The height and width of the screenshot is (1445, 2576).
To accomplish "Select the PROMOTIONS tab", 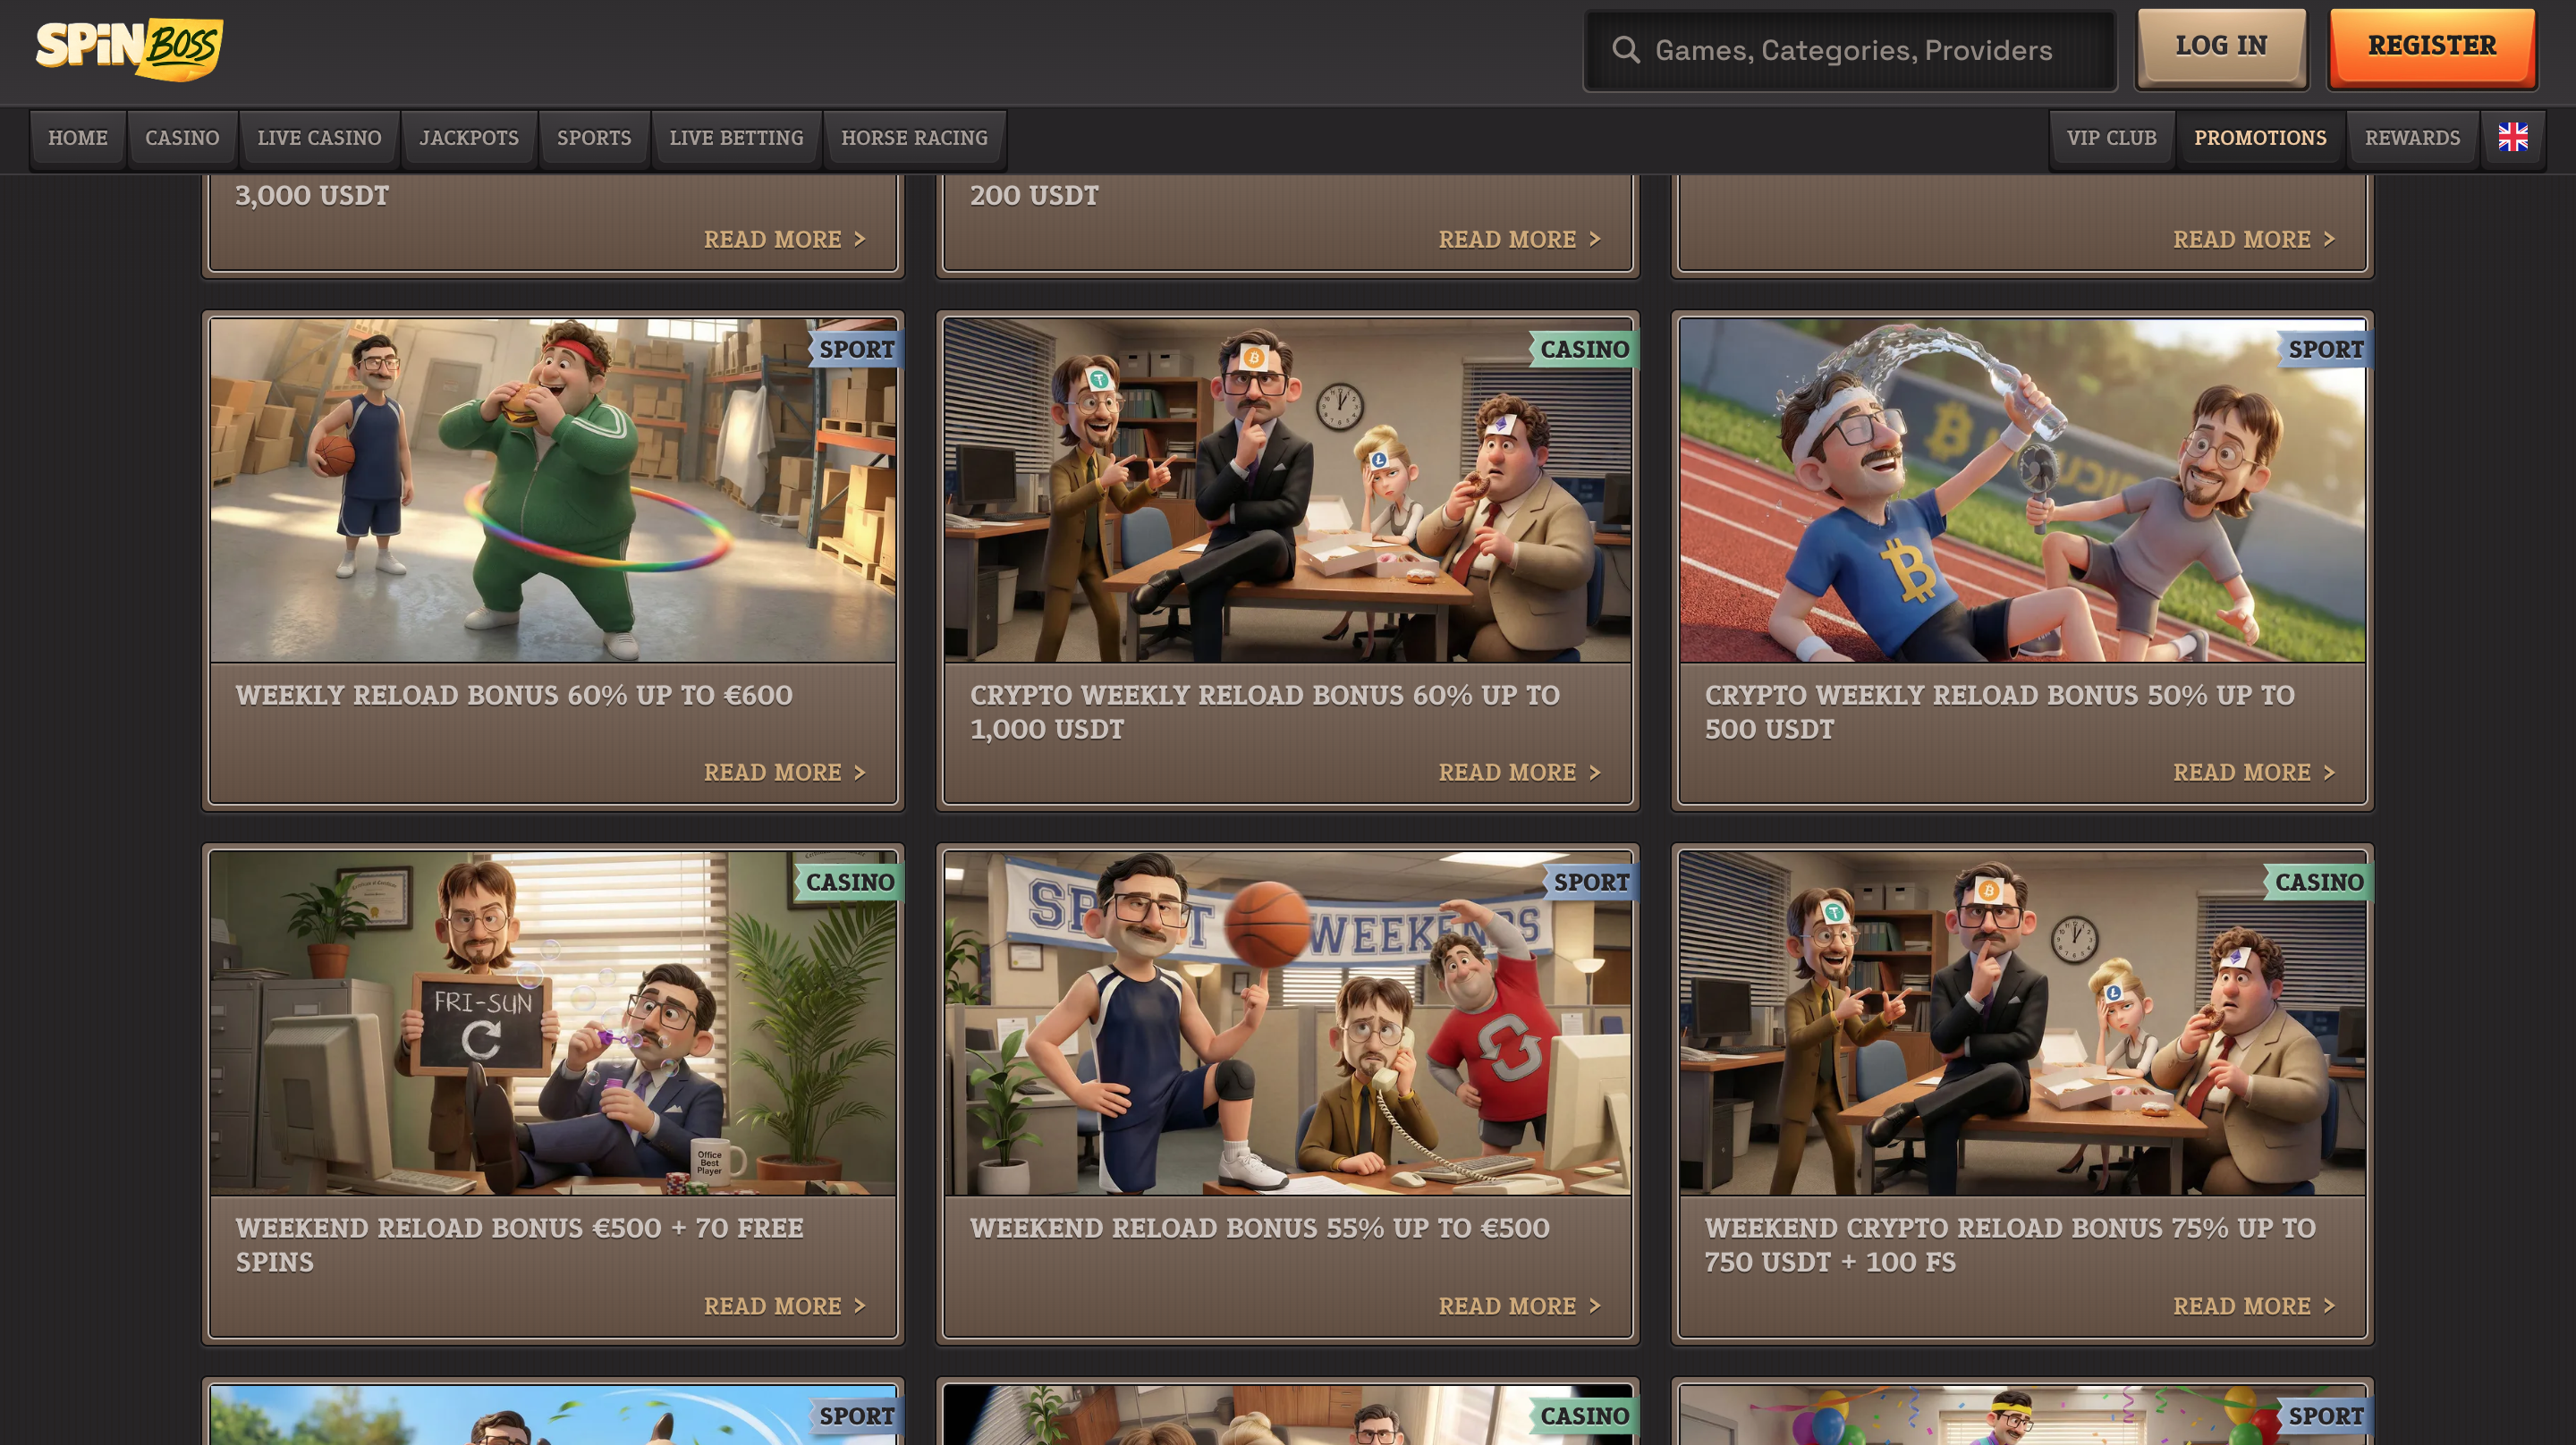I will point(2260,138).
